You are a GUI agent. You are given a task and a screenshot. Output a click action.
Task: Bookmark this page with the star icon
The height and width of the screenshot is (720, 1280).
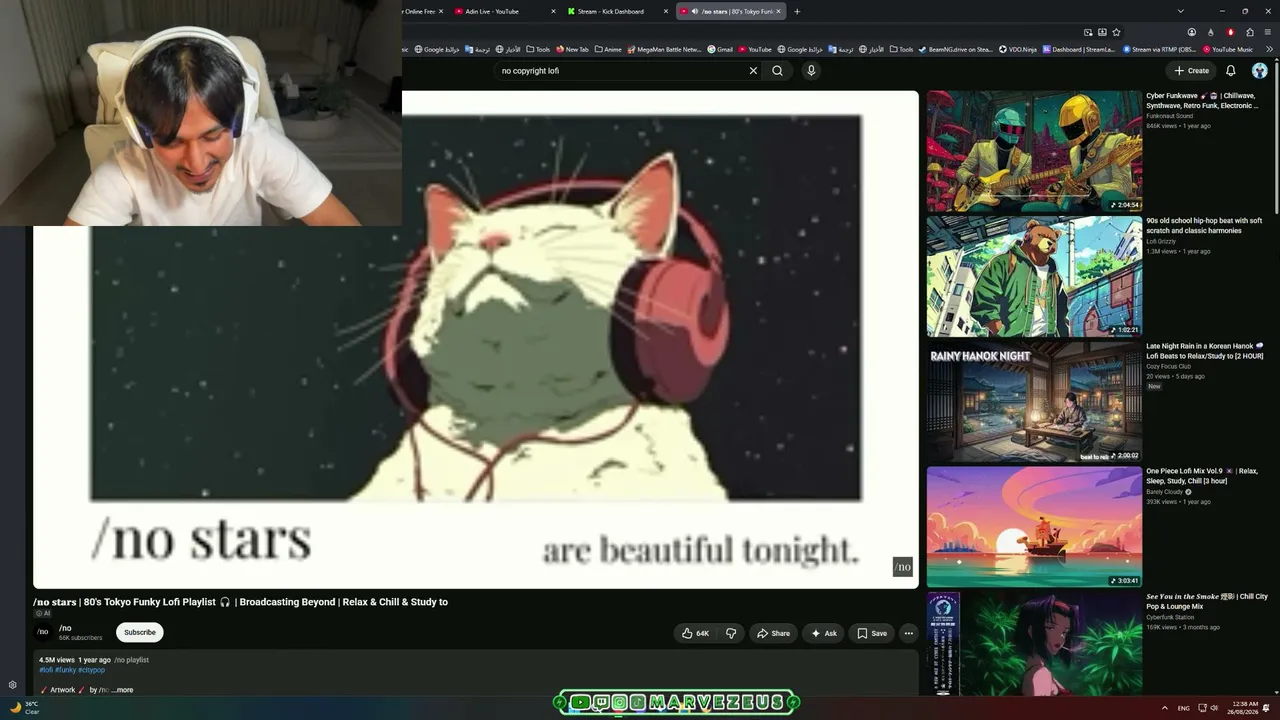tap(1116, 32)
